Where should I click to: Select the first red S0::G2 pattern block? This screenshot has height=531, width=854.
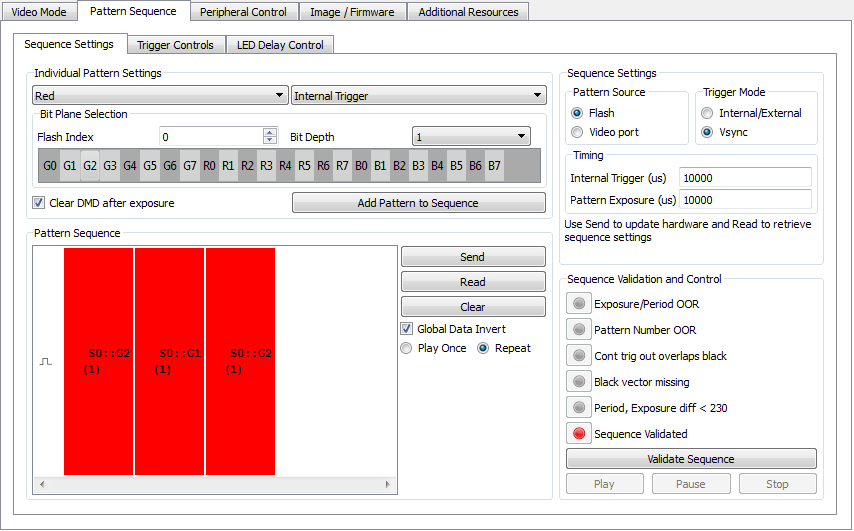[x=99, y=361]
